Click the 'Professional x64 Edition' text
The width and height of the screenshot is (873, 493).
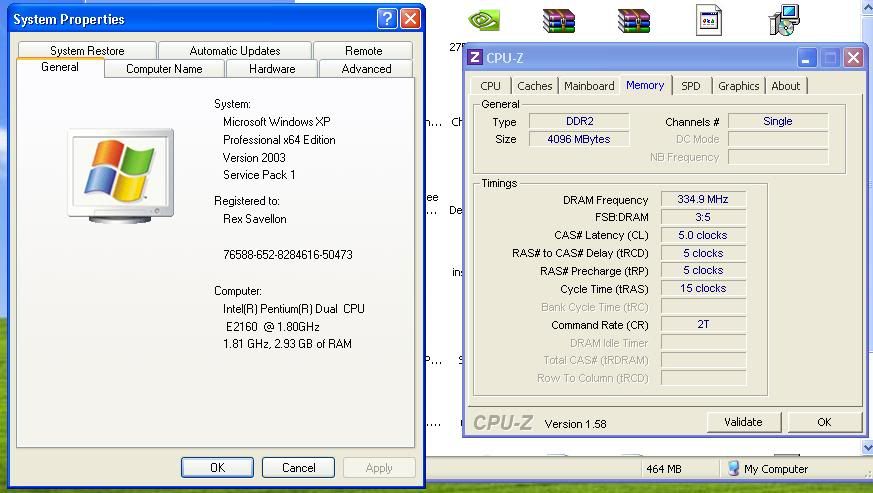pos(279,140)
